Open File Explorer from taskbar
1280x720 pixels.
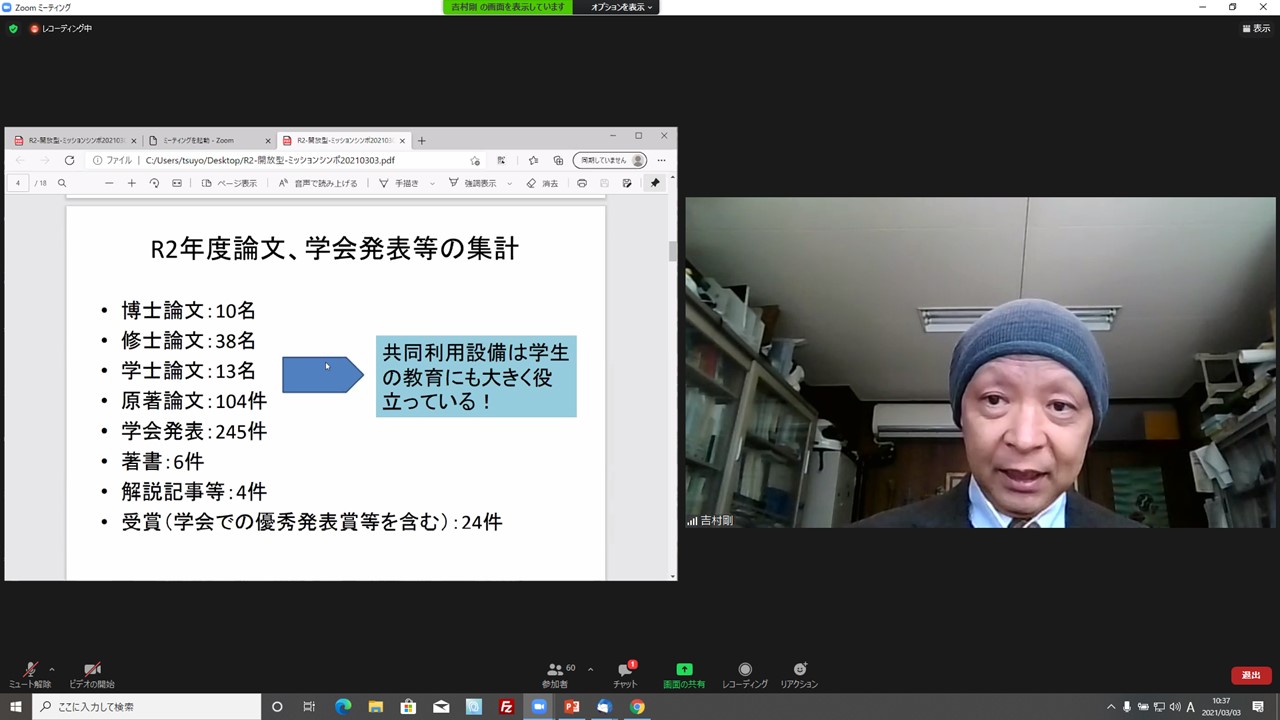tap(375, 706)
